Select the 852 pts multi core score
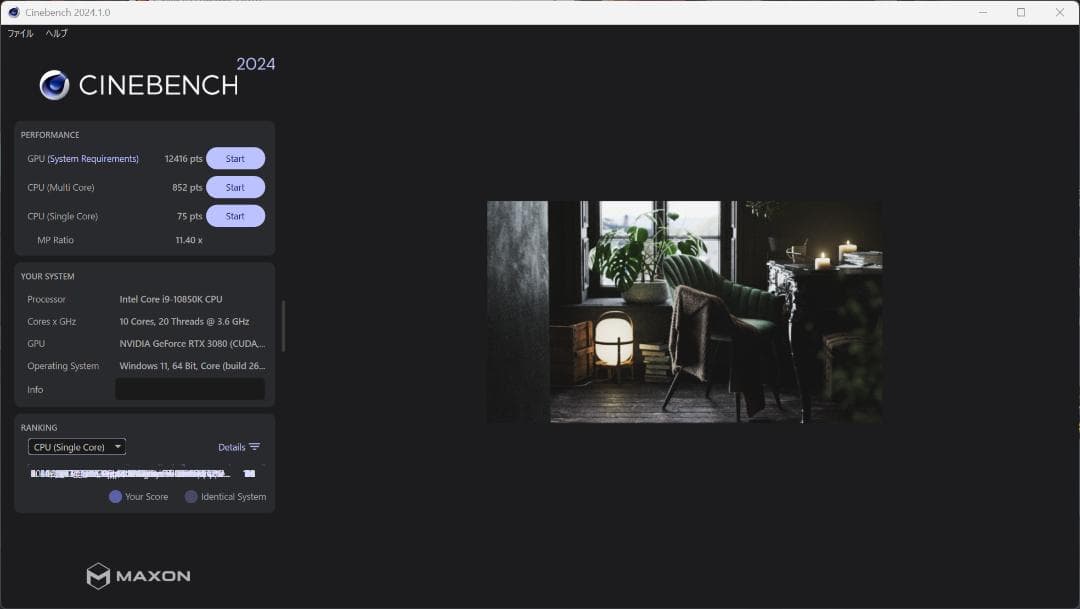This screenshot has width=1080, height=609. pos(187,187)
